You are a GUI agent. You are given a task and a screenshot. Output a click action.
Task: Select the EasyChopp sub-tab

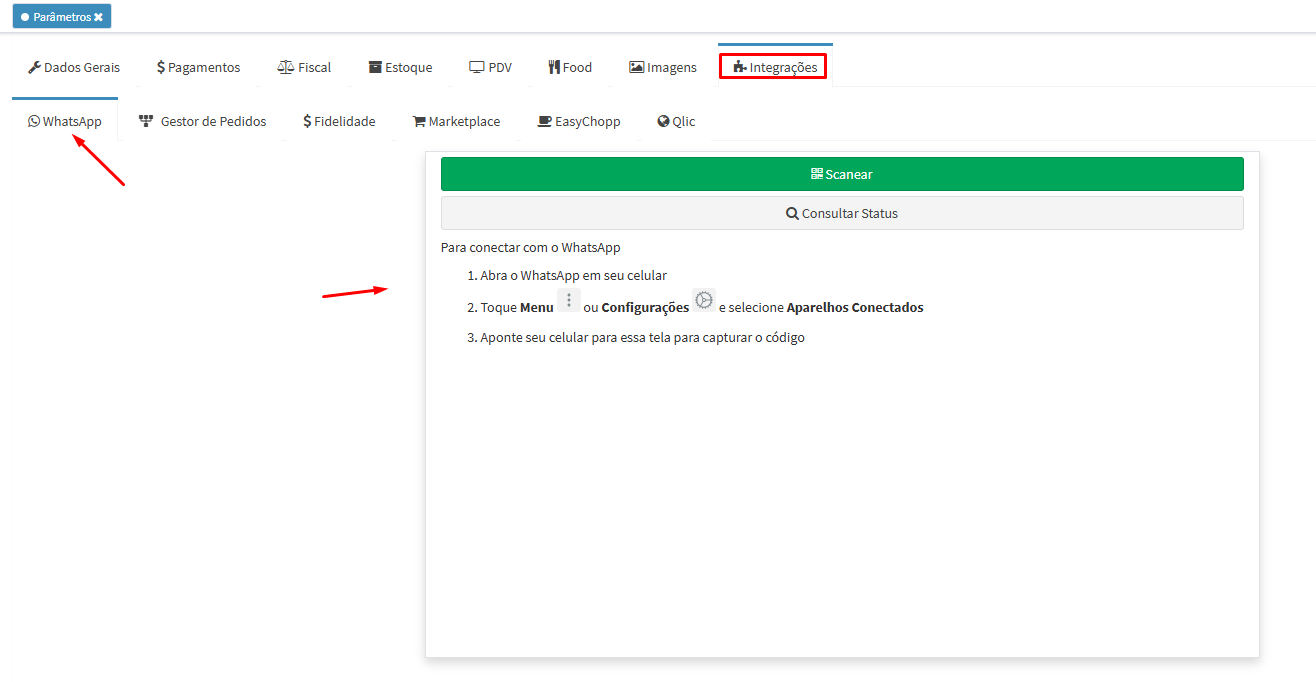[x=579, y=121]
